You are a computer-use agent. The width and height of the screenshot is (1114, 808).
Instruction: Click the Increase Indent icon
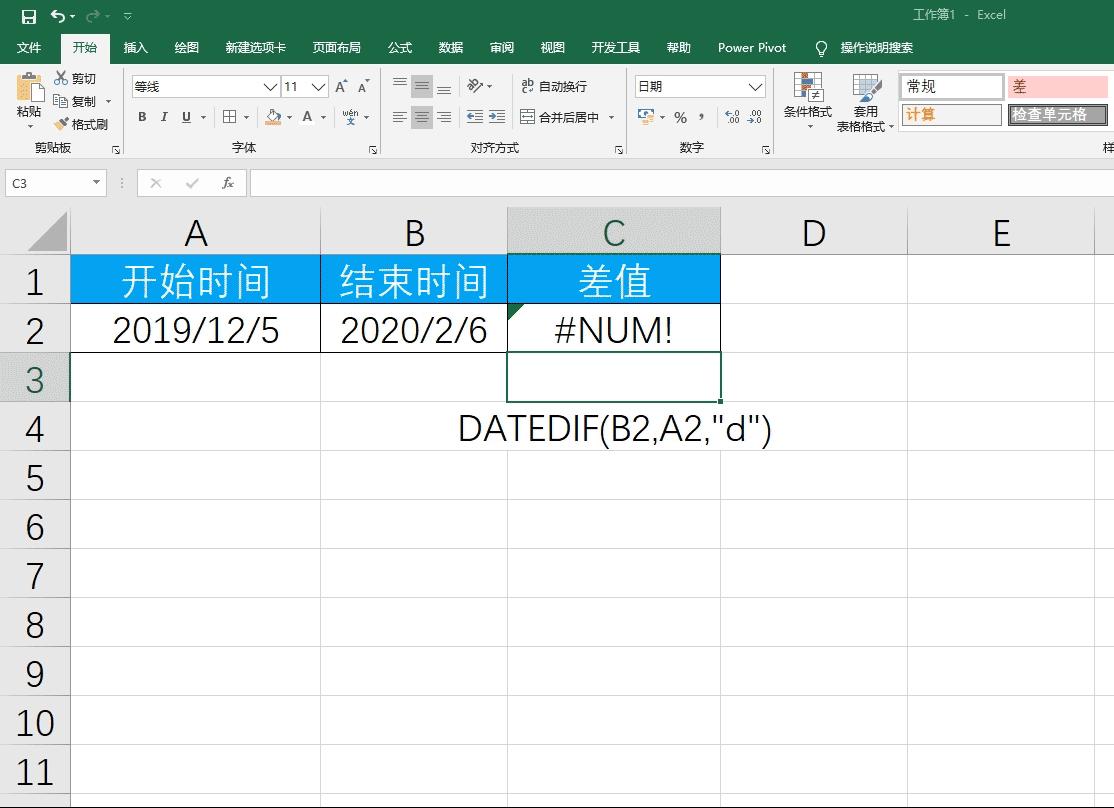(x=495, y=116)
